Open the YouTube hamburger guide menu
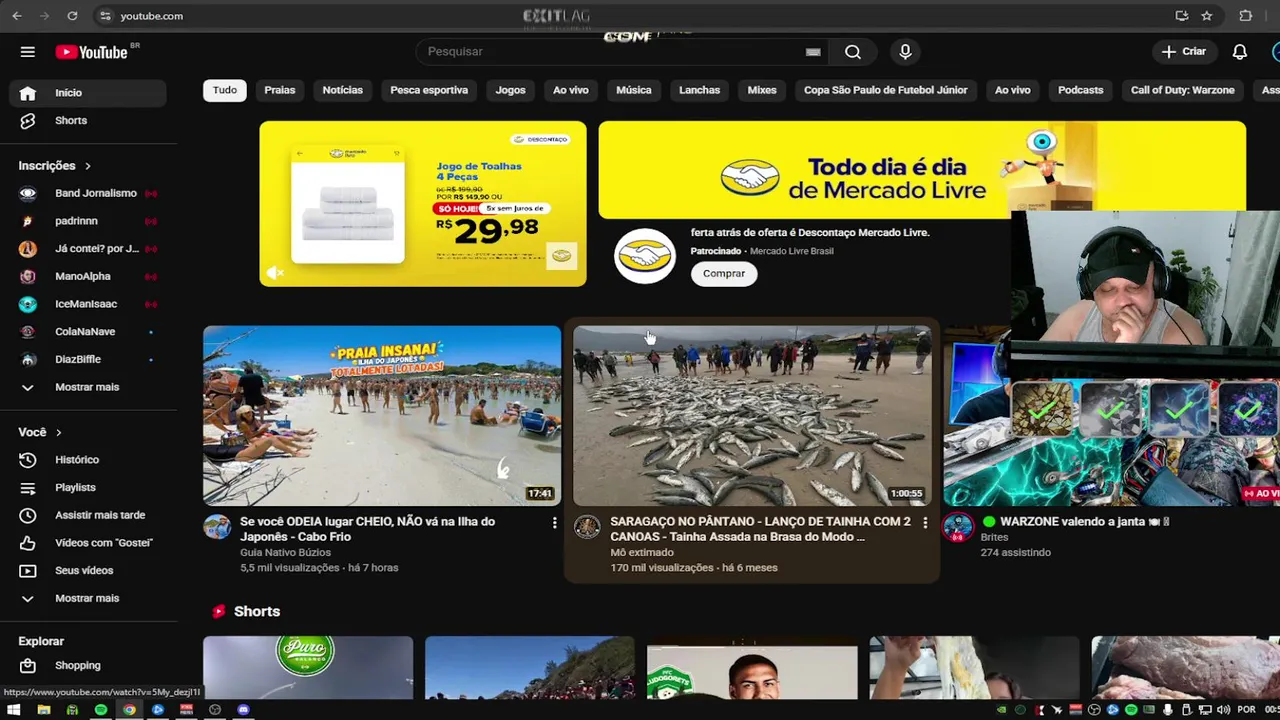 pos(28,52)
